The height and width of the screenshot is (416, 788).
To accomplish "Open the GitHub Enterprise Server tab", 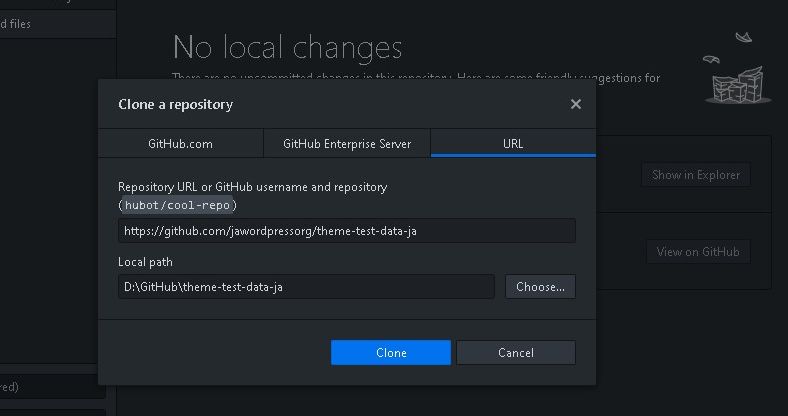I will 347,143.
